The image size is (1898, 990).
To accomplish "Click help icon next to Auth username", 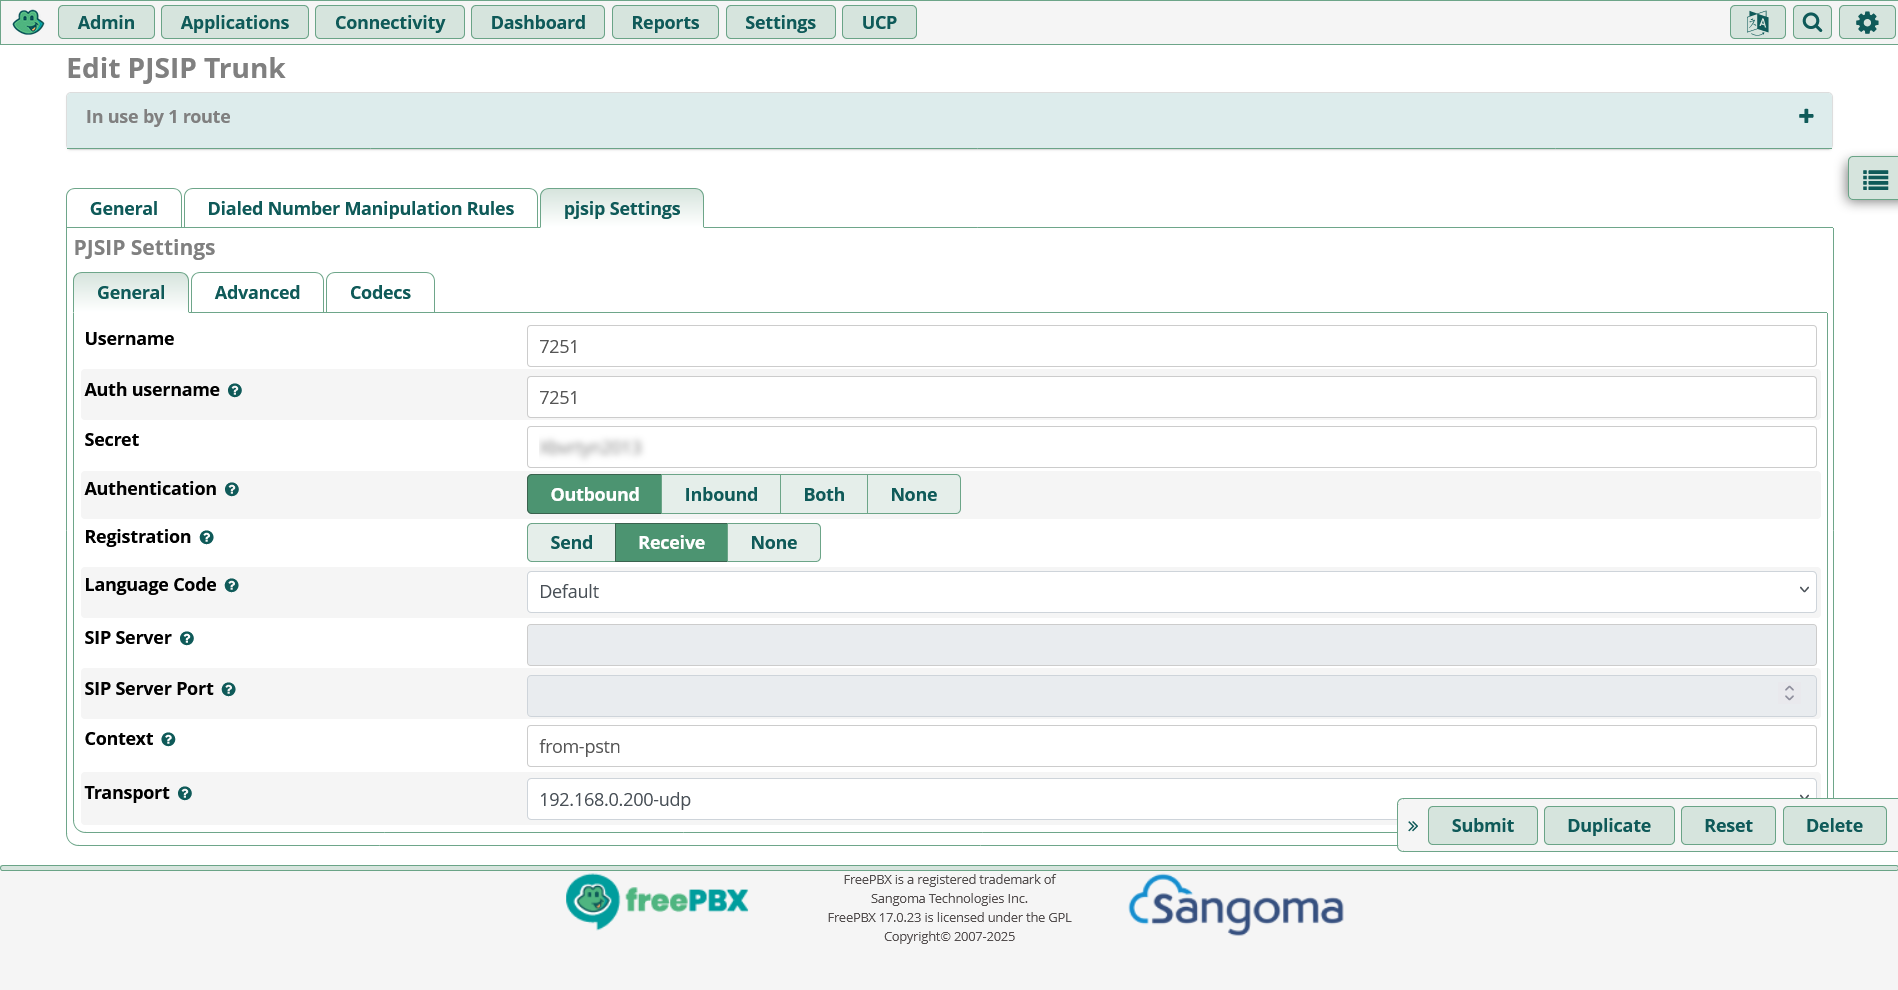I will click(x=235, y=391).
